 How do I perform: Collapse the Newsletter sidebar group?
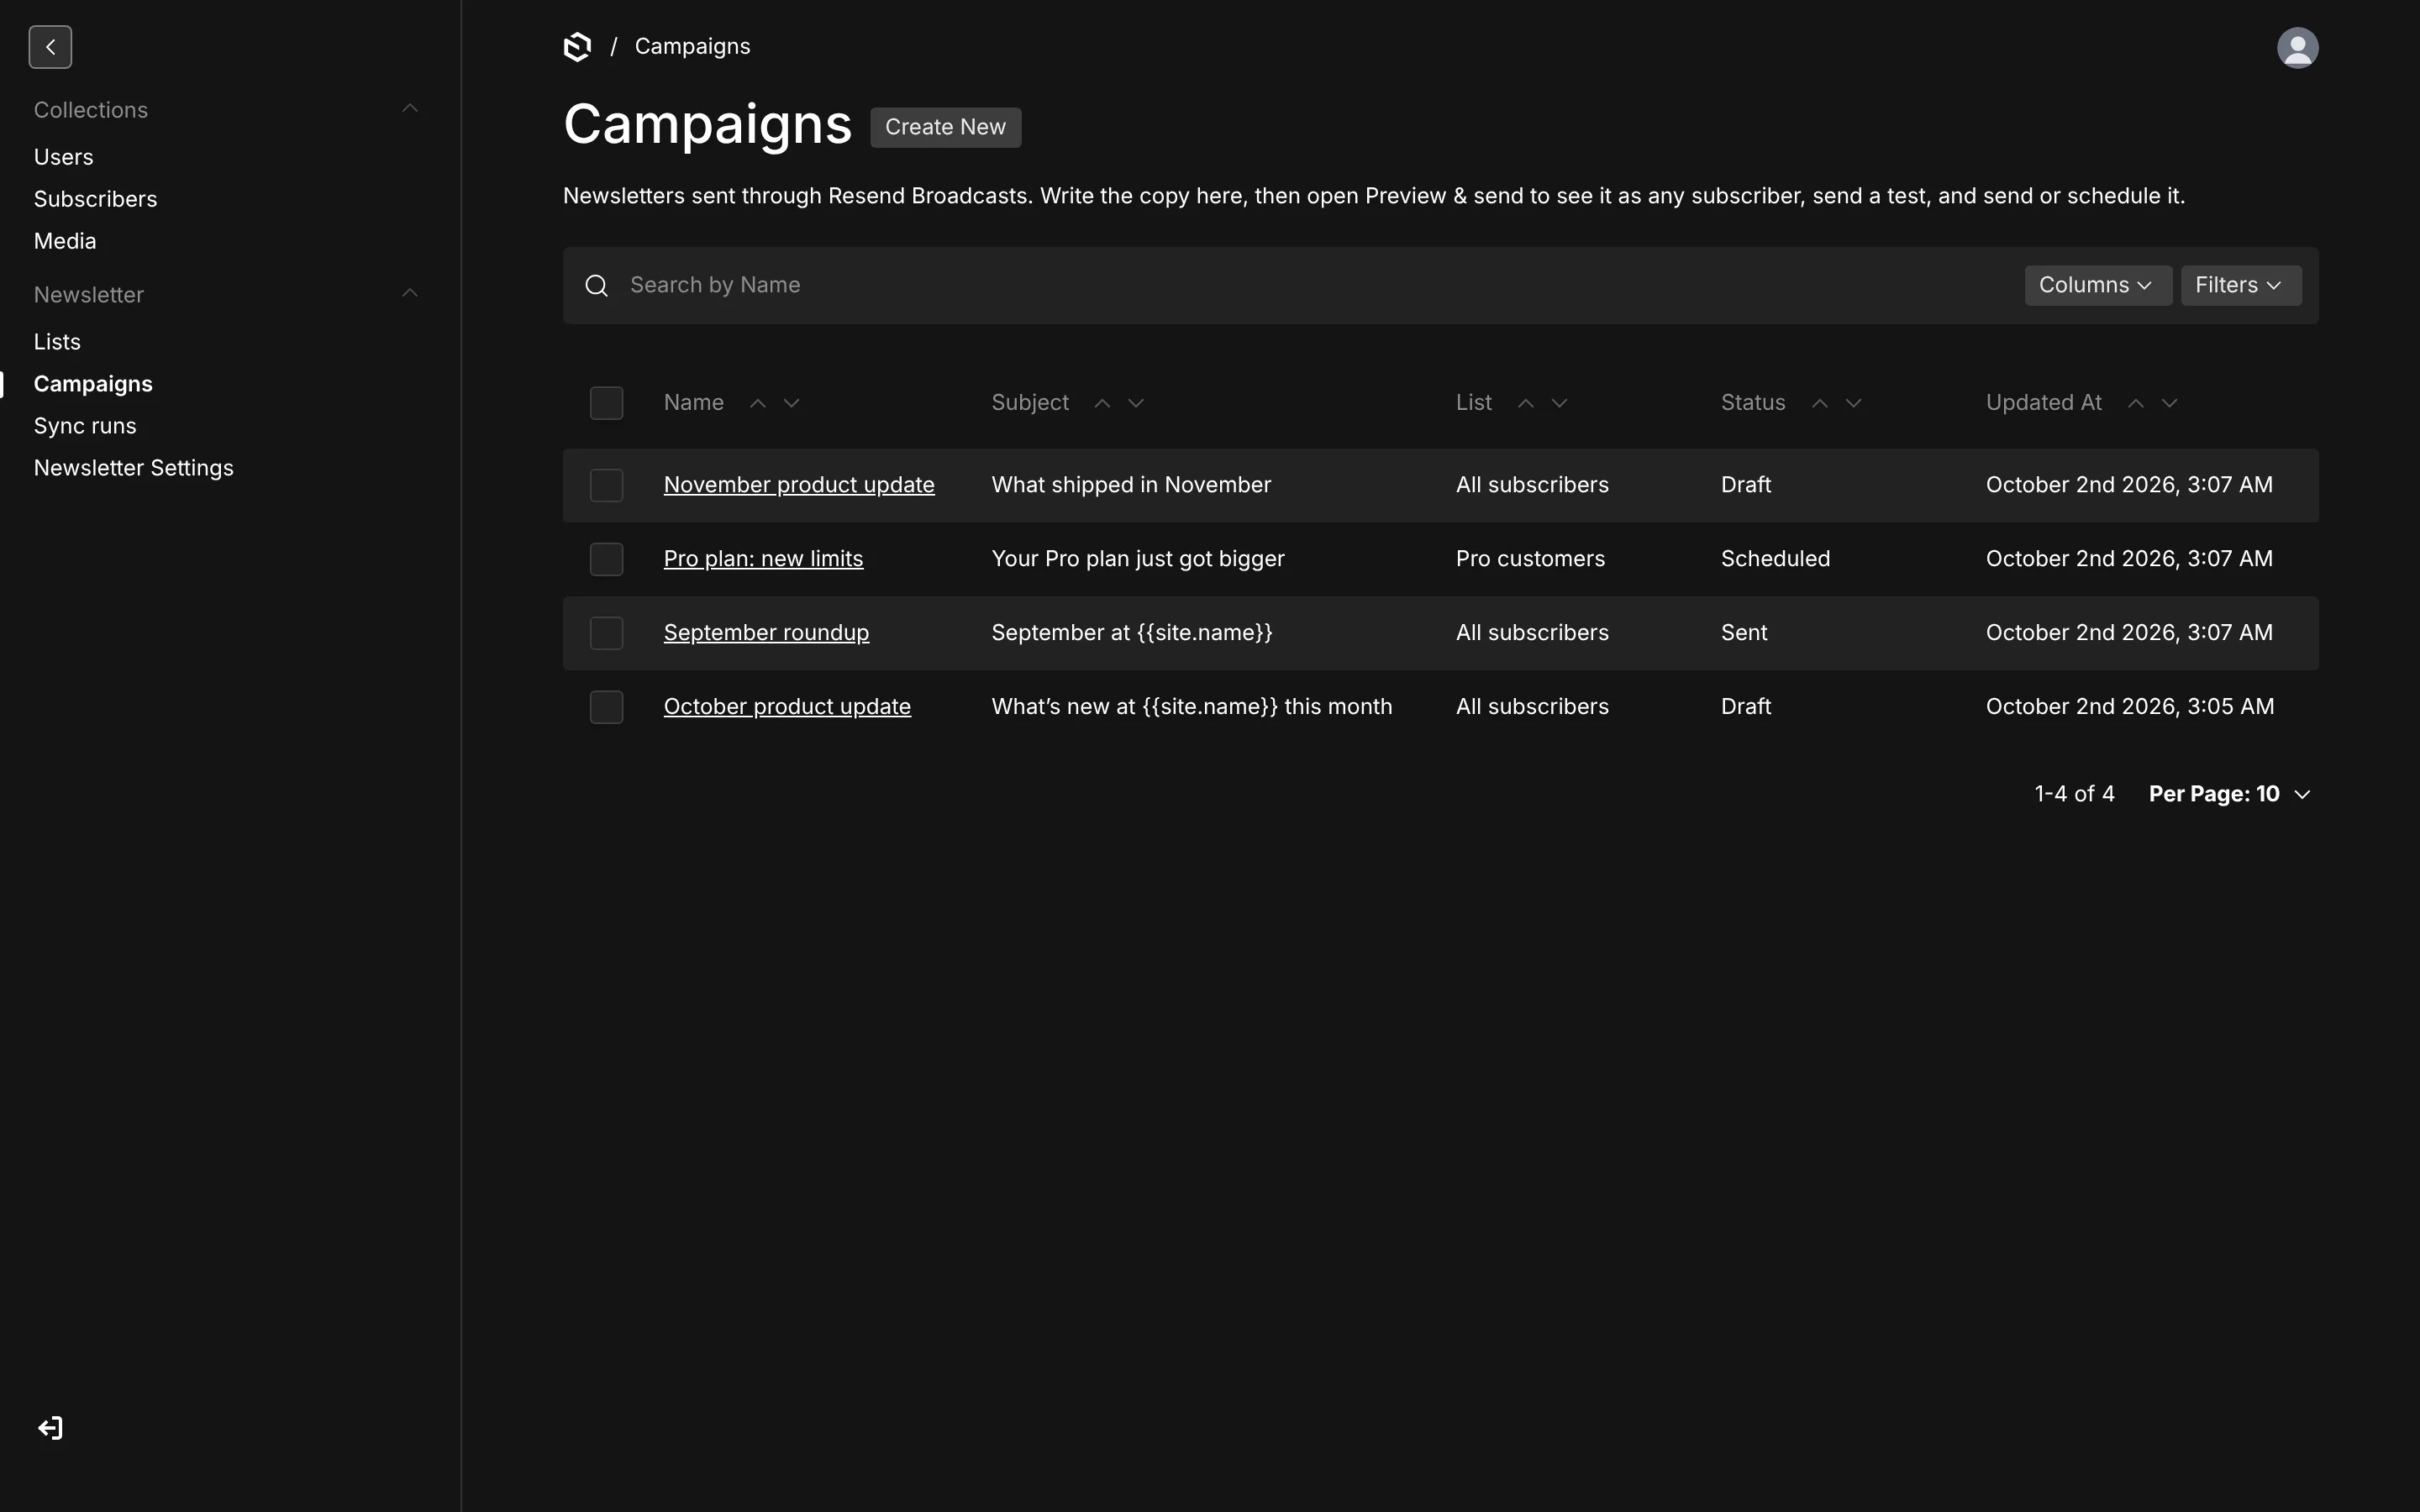coord(410,293)
